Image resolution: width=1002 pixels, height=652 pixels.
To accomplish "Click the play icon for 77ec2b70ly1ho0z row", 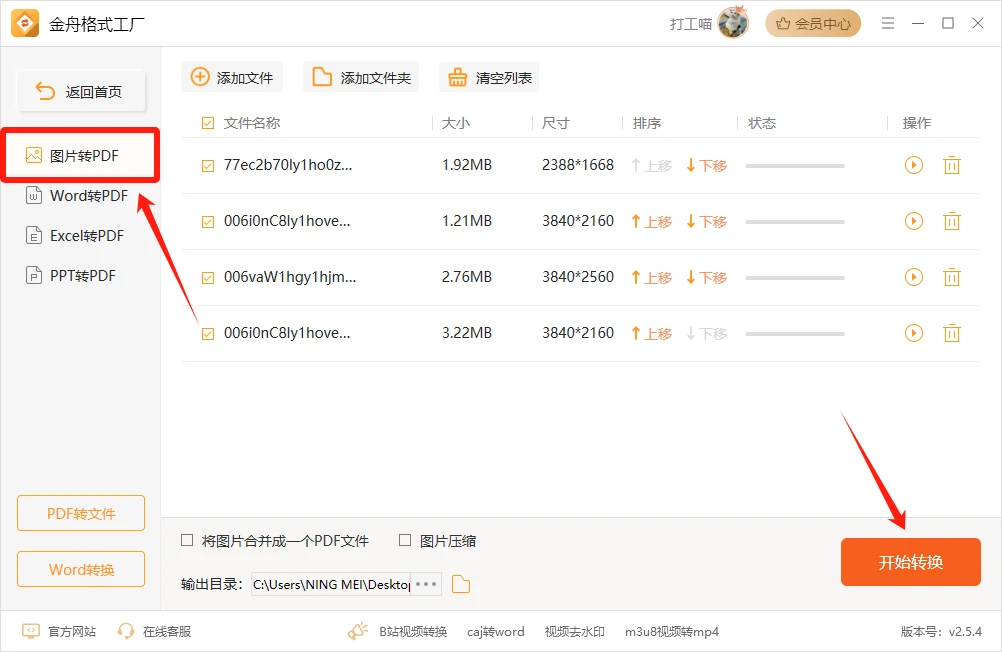I will tap(914, 165).
